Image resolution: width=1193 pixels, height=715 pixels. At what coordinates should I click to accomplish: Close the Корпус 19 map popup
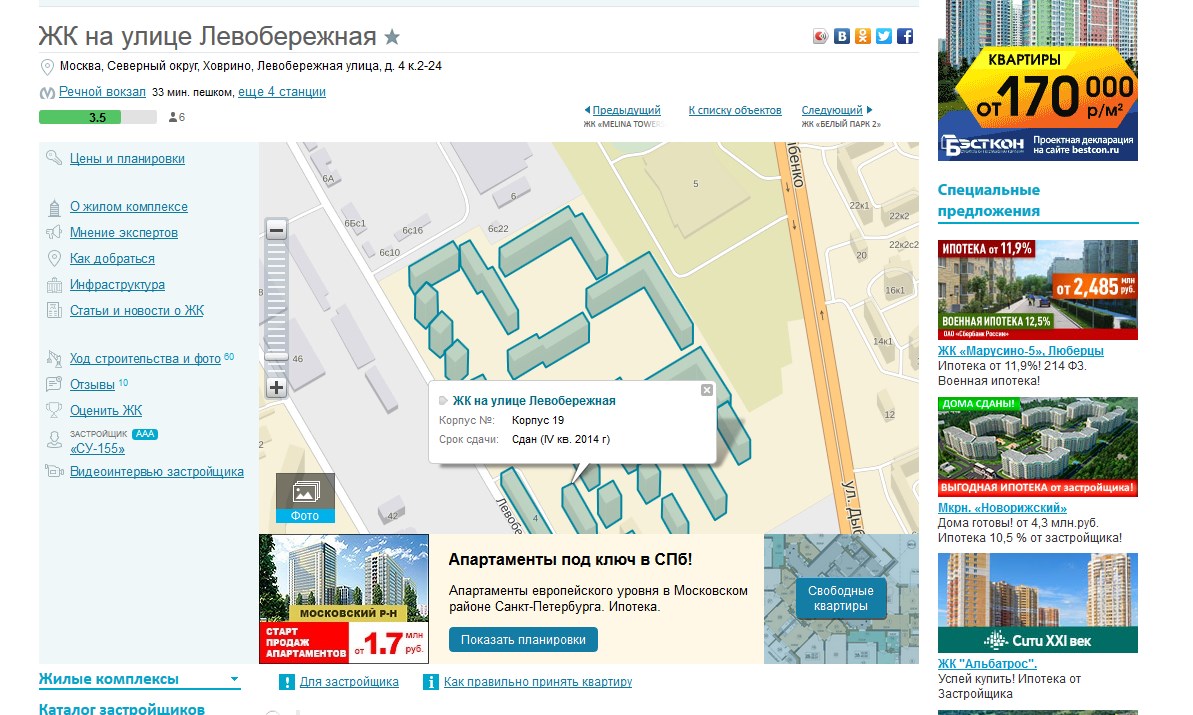[x=707, y=390]
